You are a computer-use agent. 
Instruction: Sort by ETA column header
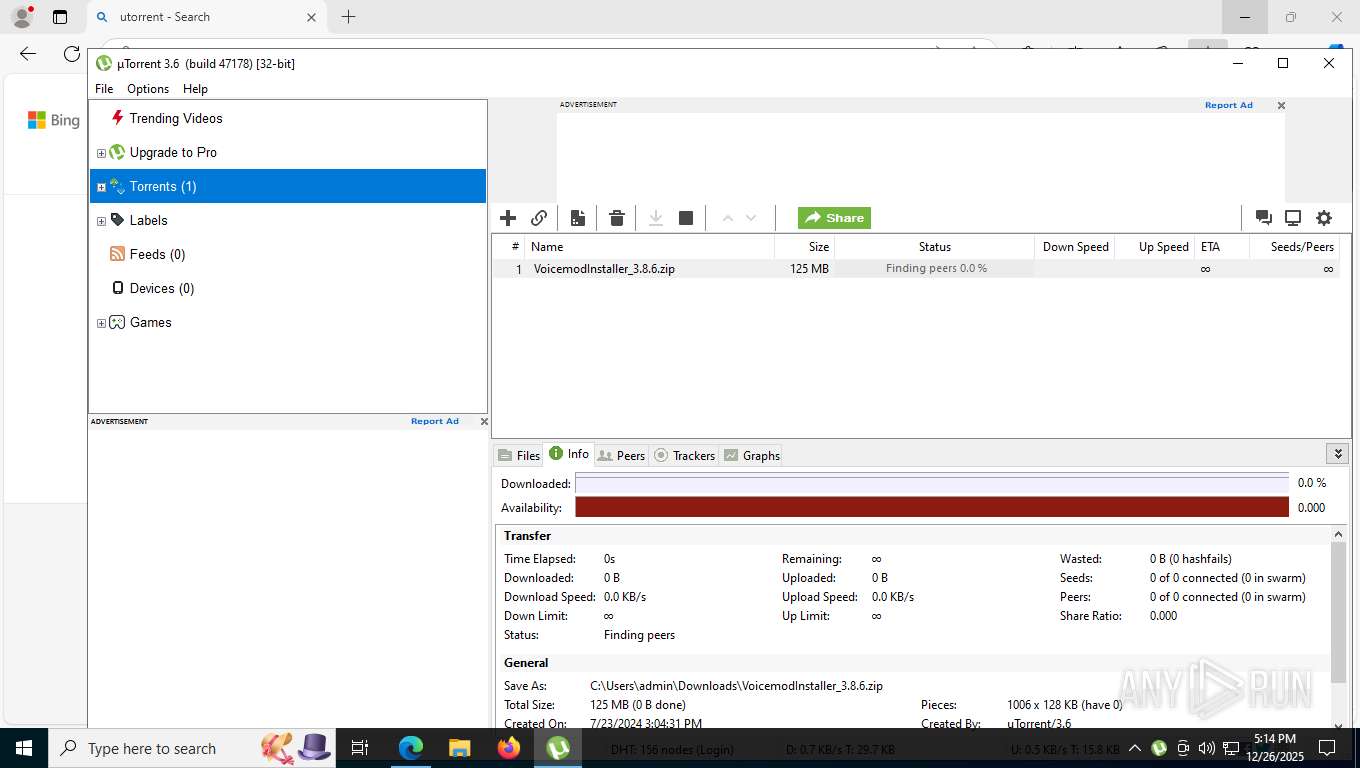(x=1222, y=247)
